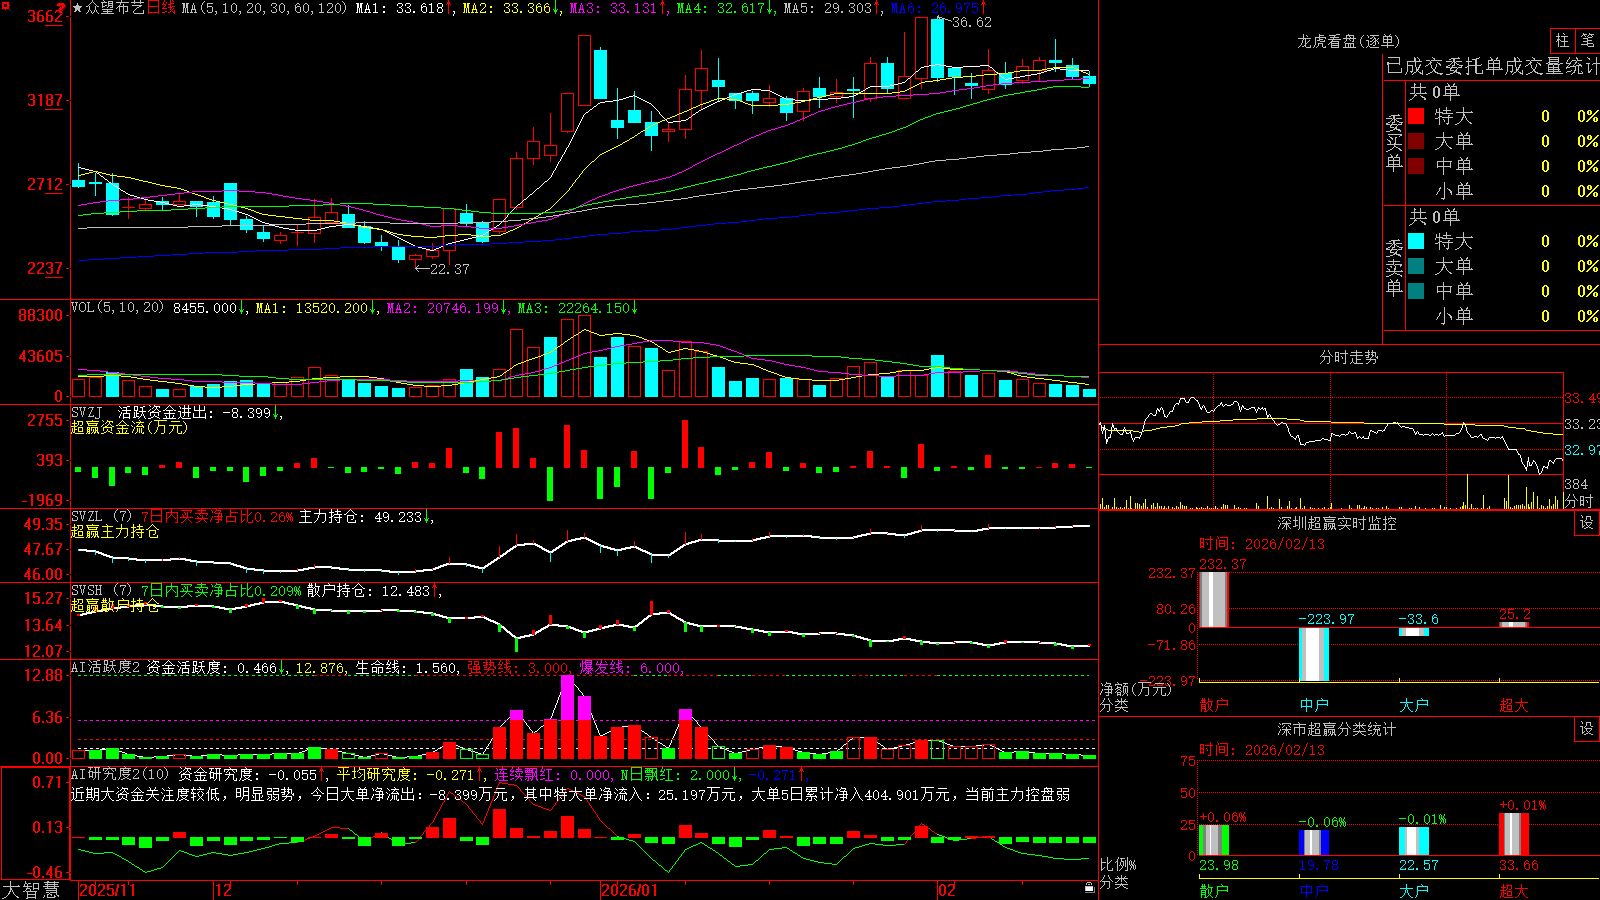Click the 大户 -33.6 bar
The height and width of the screenshot is (900, 1600).
1413,632
